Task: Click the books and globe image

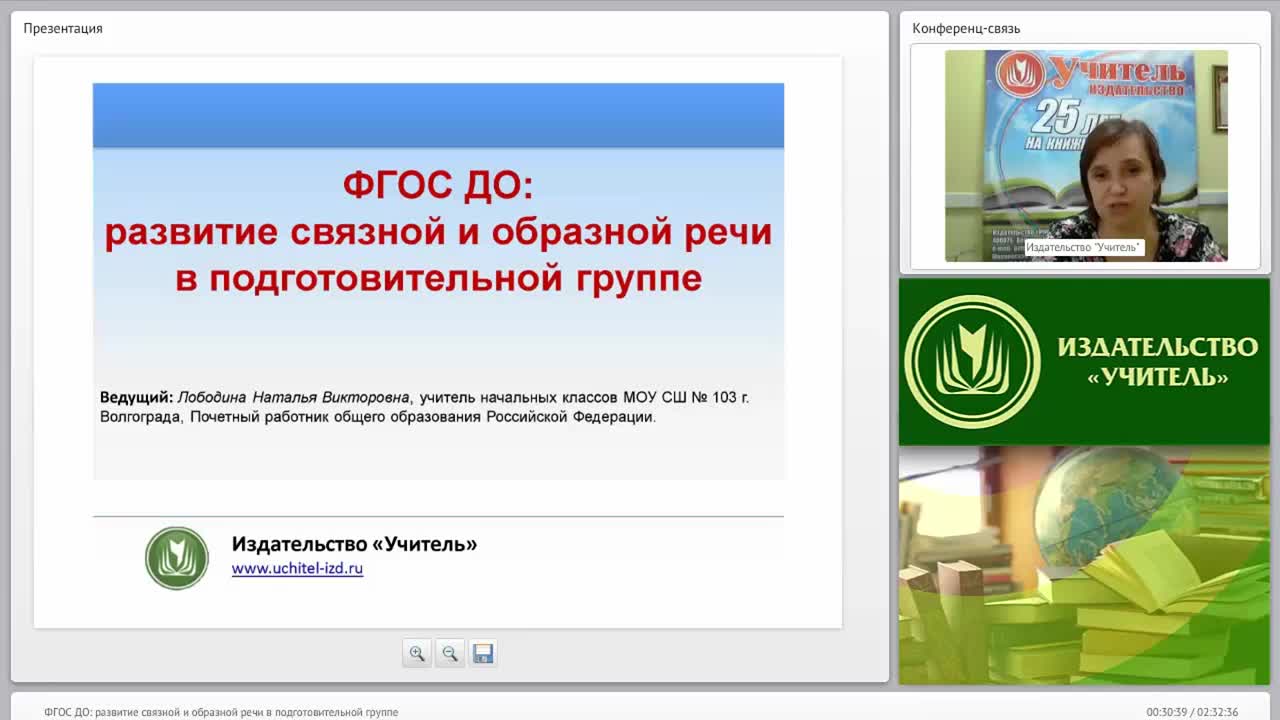Action: (x=1084, y=565)
